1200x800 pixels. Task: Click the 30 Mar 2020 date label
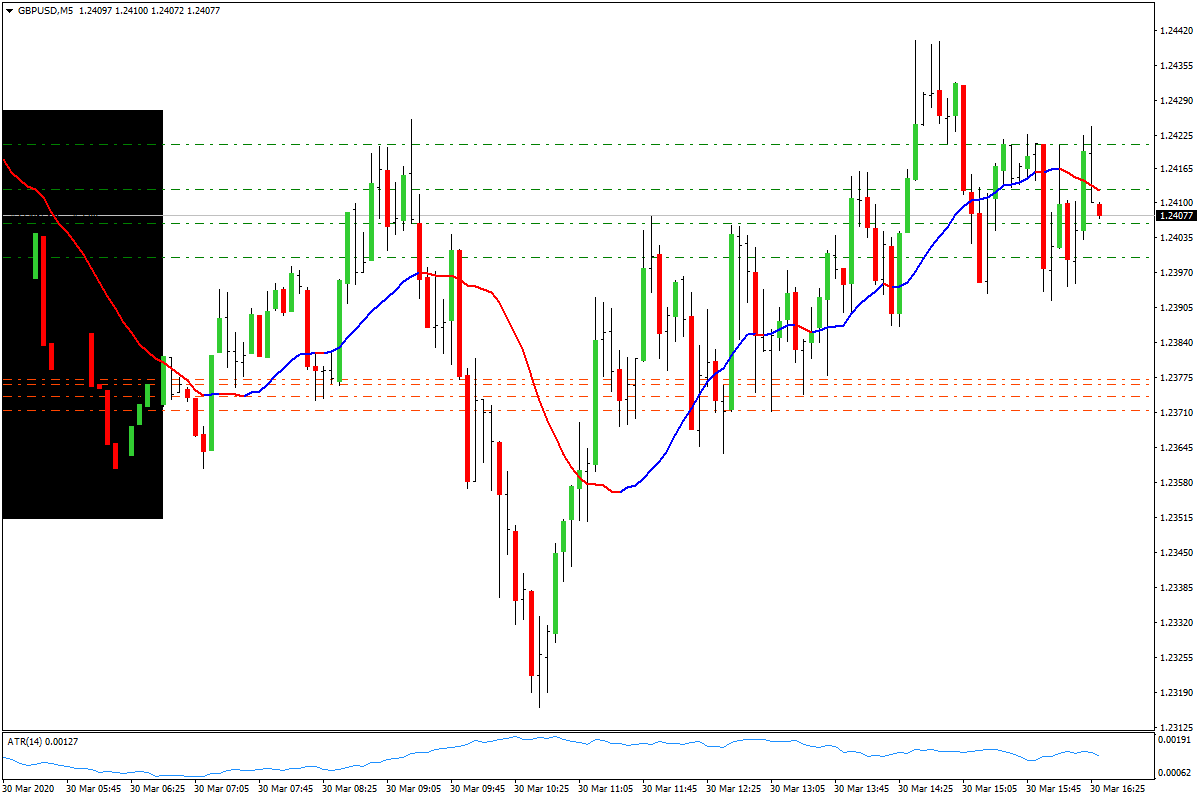click(x=29, y=789)
